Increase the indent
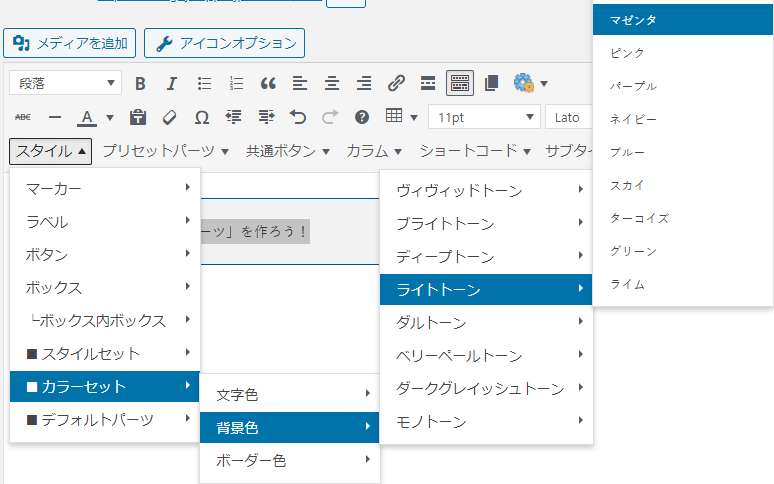The height and width of the screenshot is (484, 774). click(266, 117)
